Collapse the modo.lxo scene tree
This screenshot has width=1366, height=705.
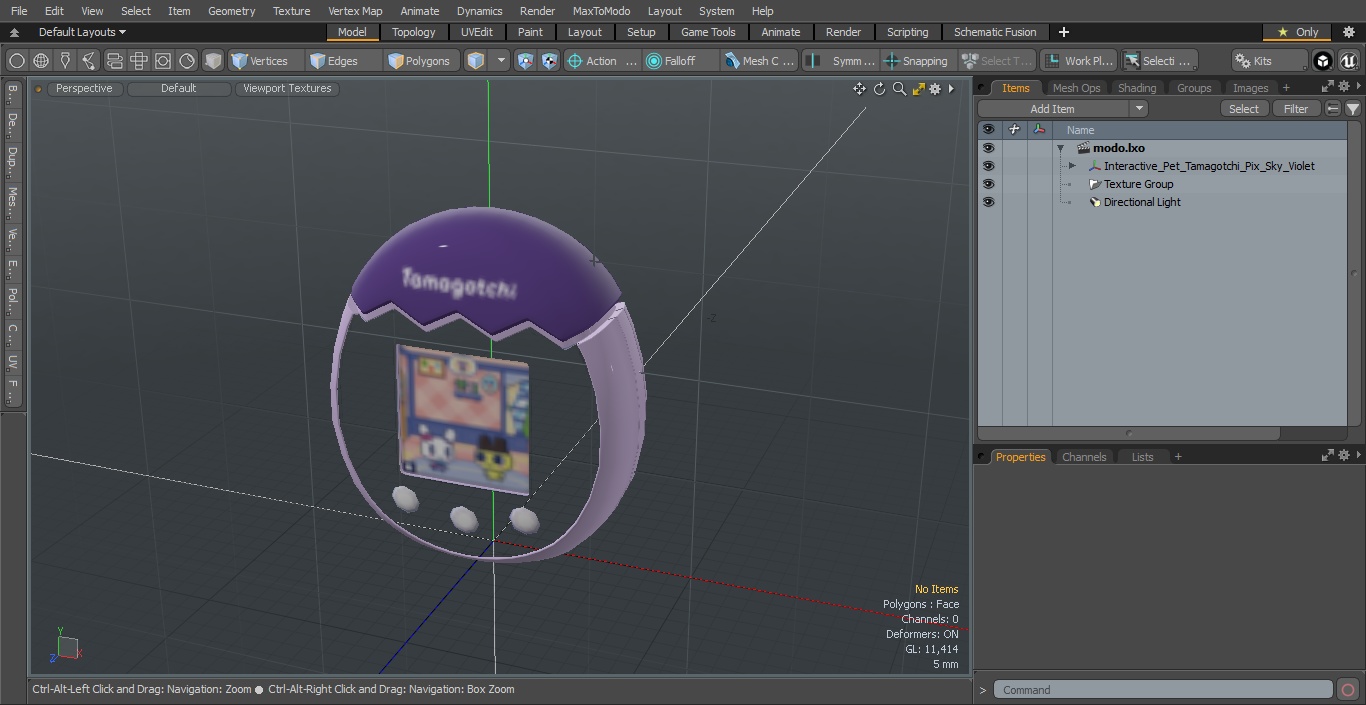[1060, 148]
